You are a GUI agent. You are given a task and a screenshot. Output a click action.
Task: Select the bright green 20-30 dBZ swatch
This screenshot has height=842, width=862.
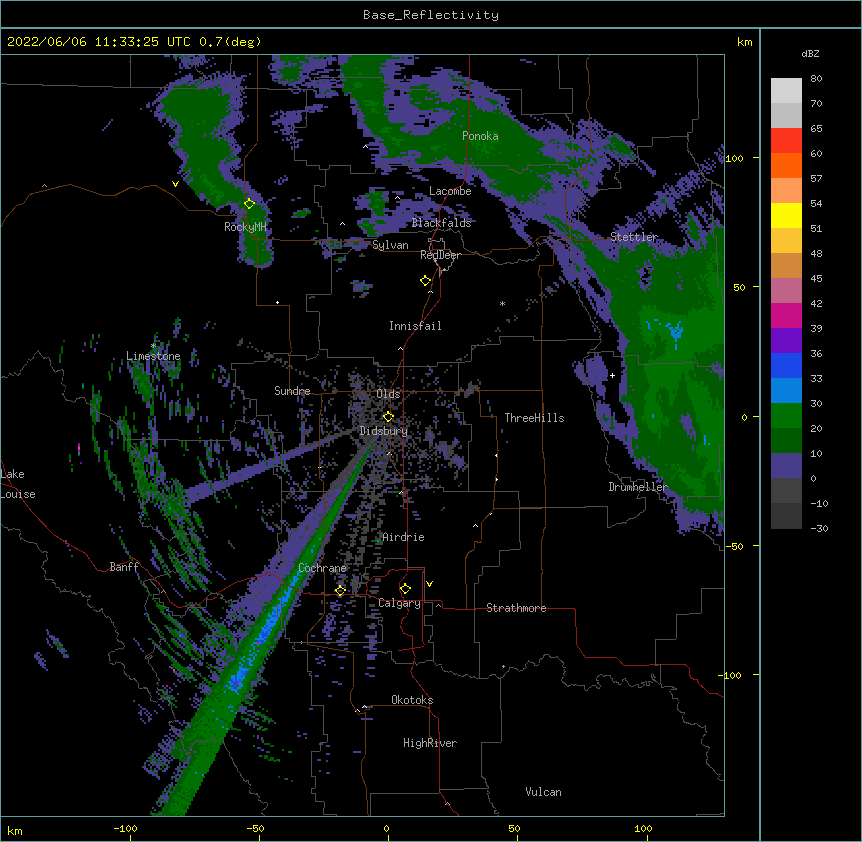click(786, 416)
